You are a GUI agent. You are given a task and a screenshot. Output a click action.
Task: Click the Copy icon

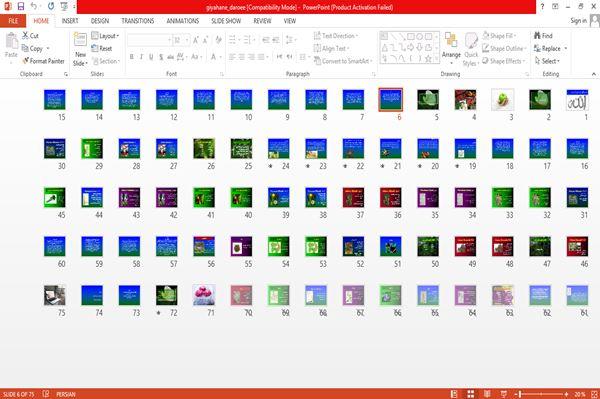point(25,48)
